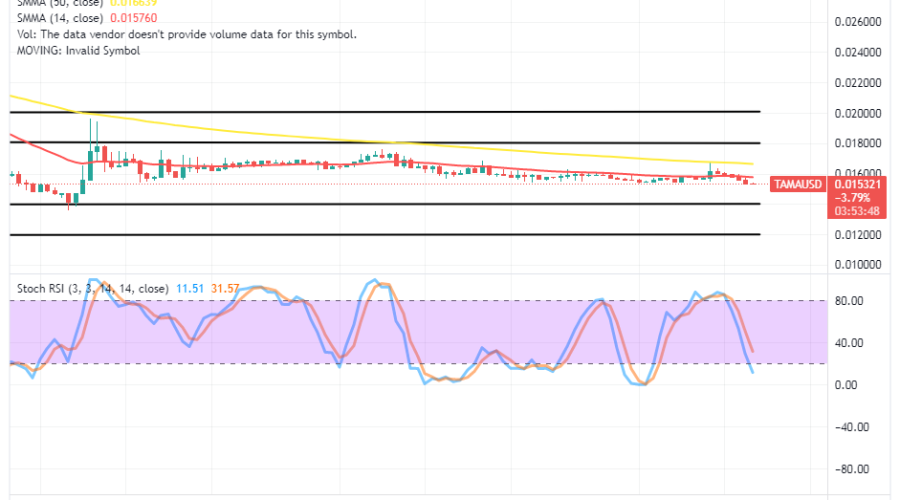900x500 pixels.
Task: Select the current price label 0.015321
Action: click(x=858, y=184)
